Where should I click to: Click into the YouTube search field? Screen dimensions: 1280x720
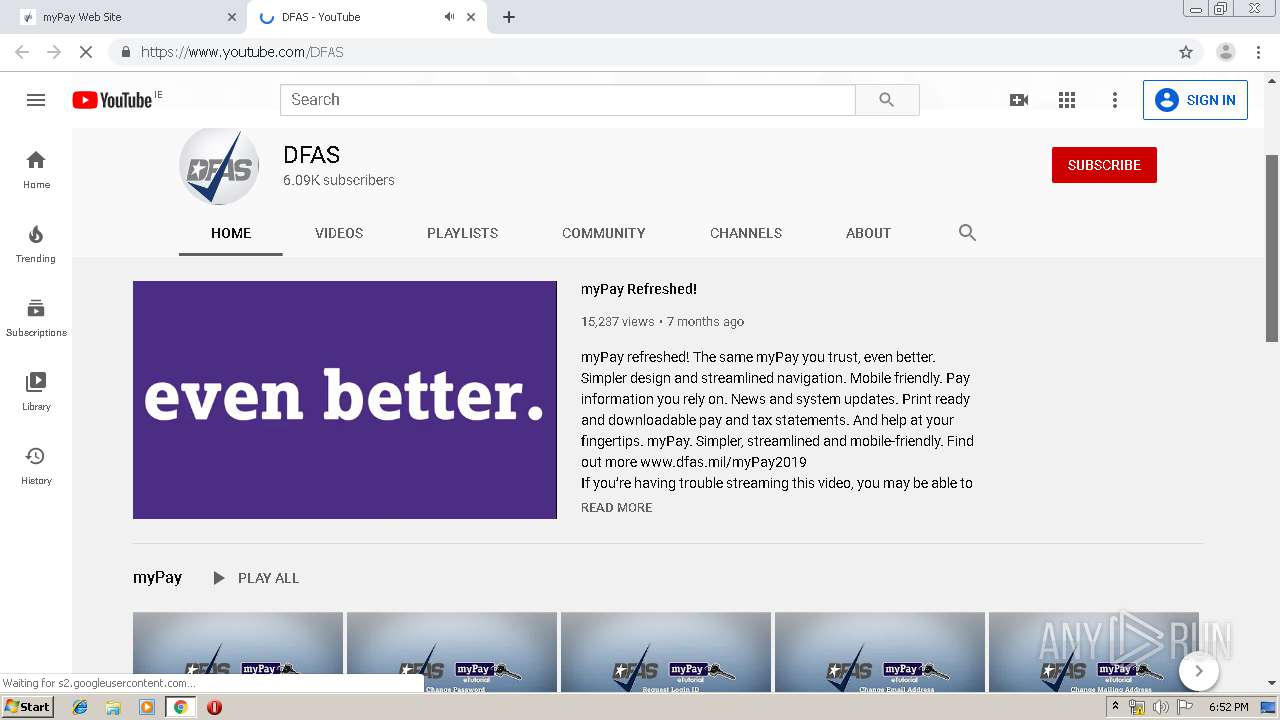coord(568,100)
